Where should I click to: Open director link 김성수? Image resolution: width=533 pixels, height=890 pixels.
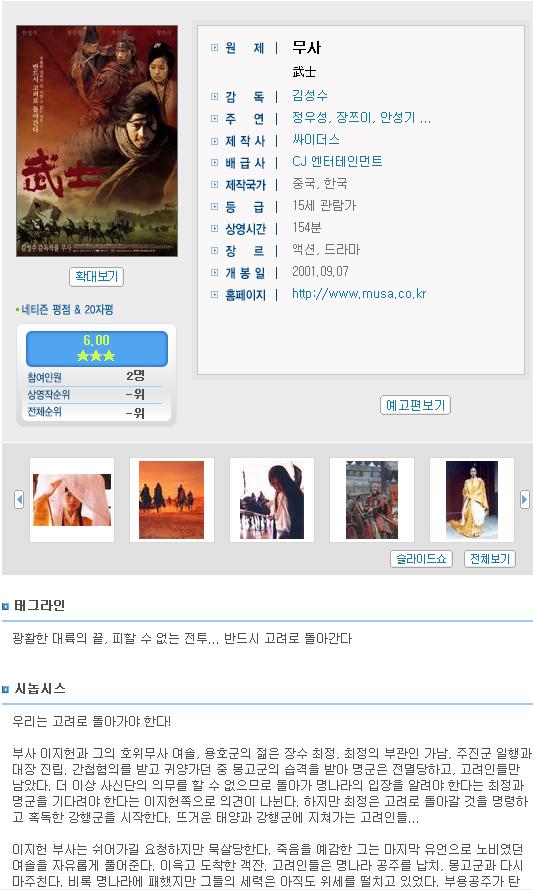coord(310,95)
